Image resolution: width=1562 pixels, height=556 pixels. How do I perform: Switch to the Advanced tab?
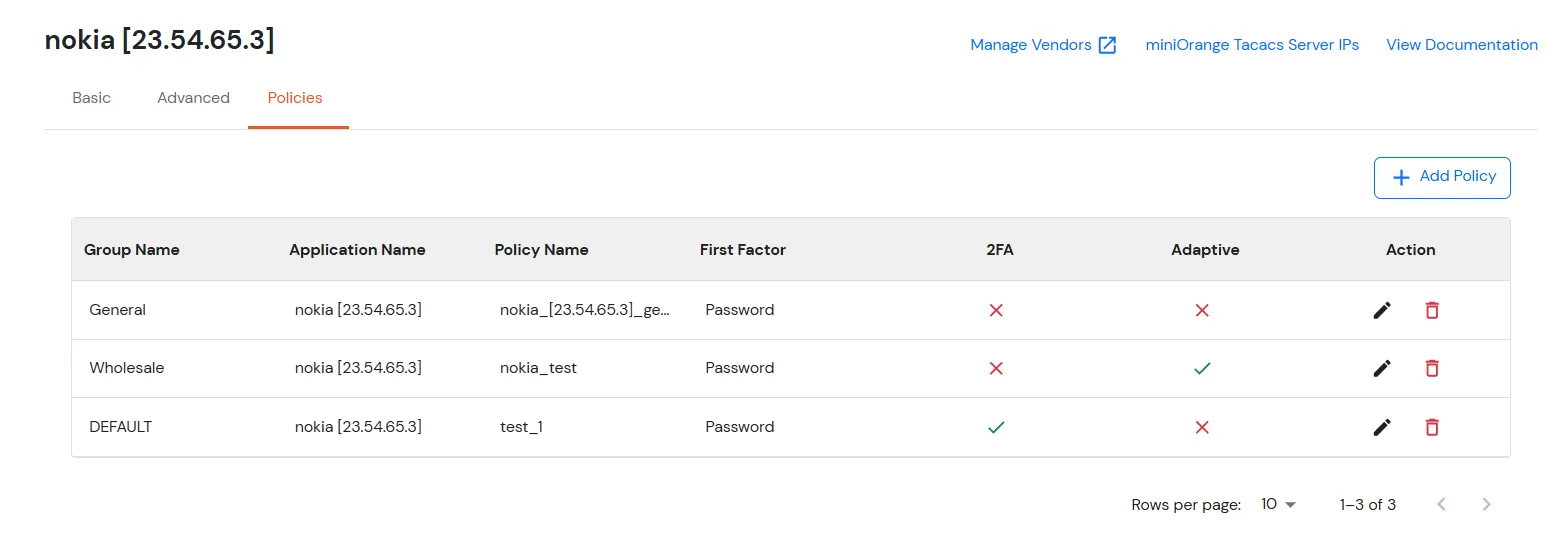click(x=193, y=98)
